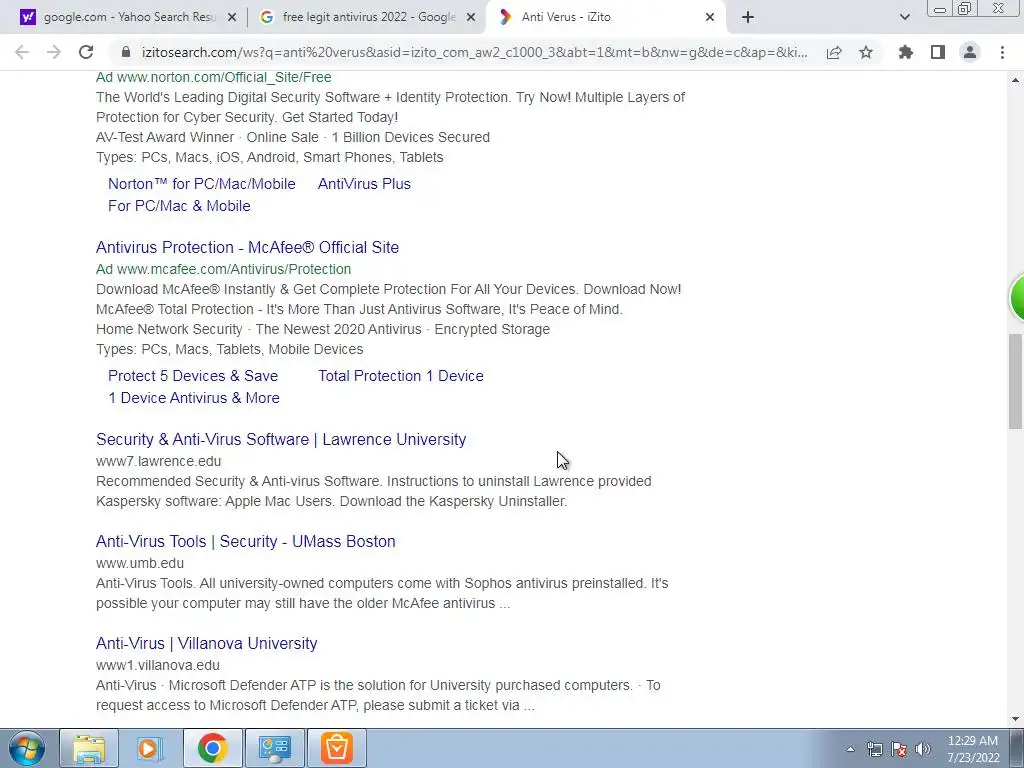Open Anti-Virus Villanova University result
The height and width of the screenshot is (768, 1024).
point(206,643)
